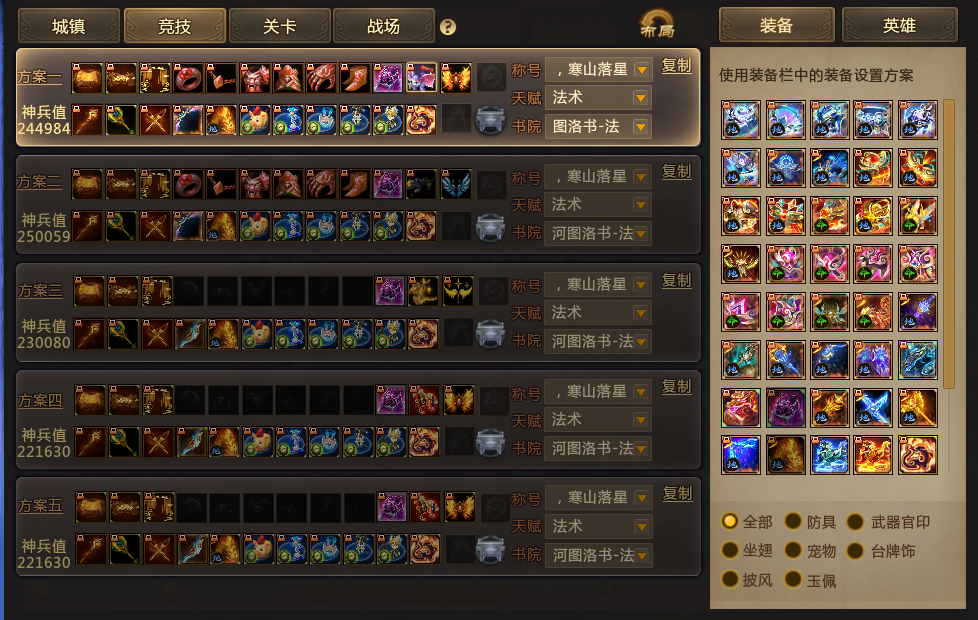Image resolution: width=978 pixels, height=620 pixels.
Task: Choose the 宠物 pet filter option
Action: coord(810,551)
